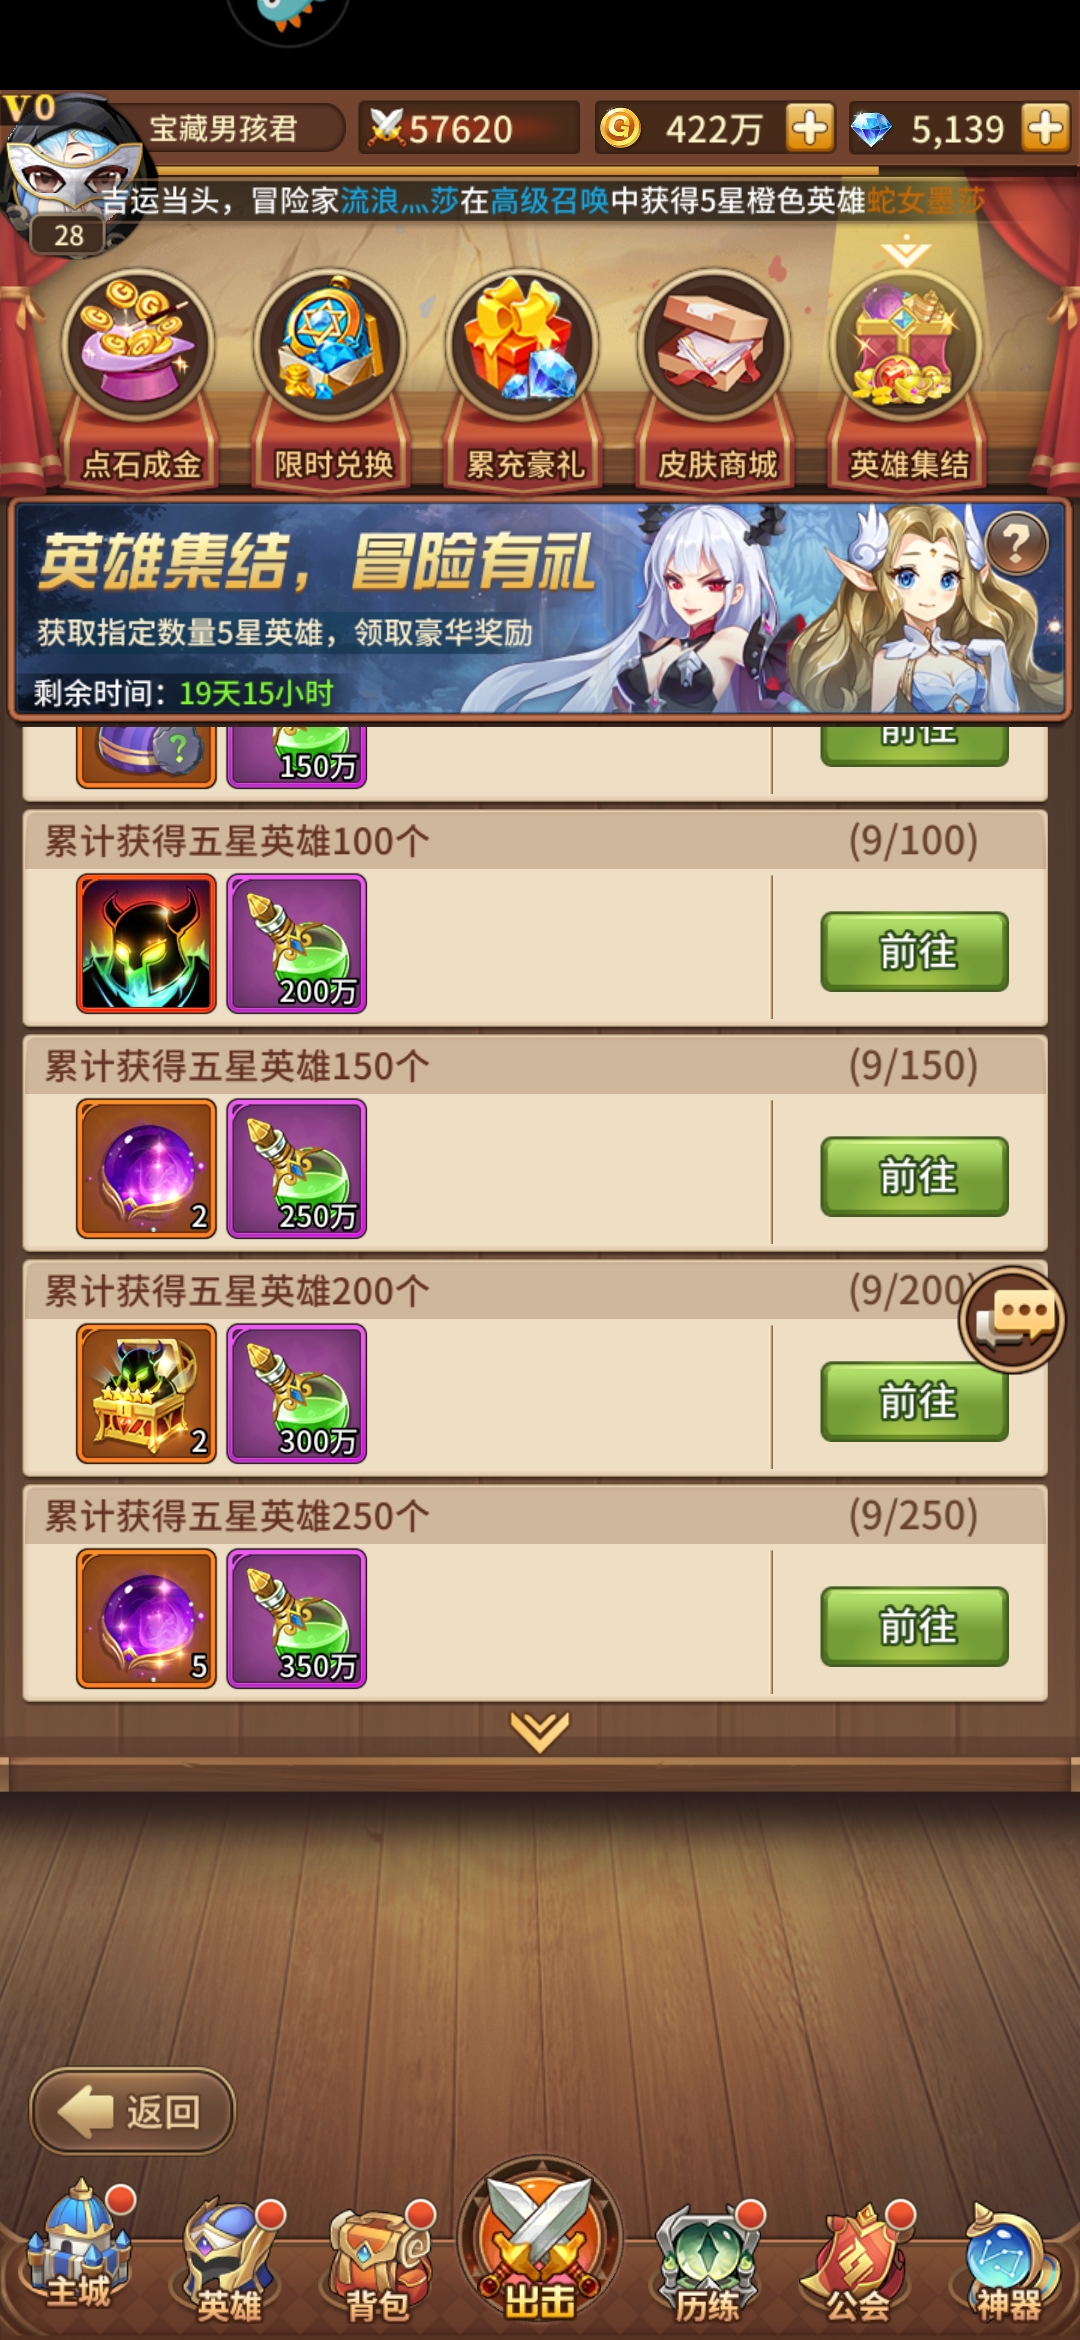Add gold with the plus button
The image size is (1080, 2340).
pyautogui.click(x=810, y=128)
